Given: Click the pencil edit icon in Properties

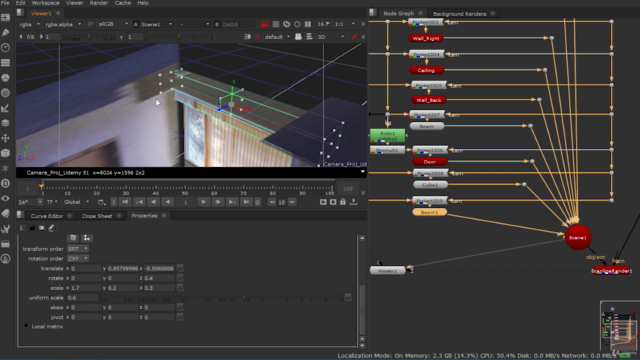Looking at the screenshot, I should coord(51,228).
